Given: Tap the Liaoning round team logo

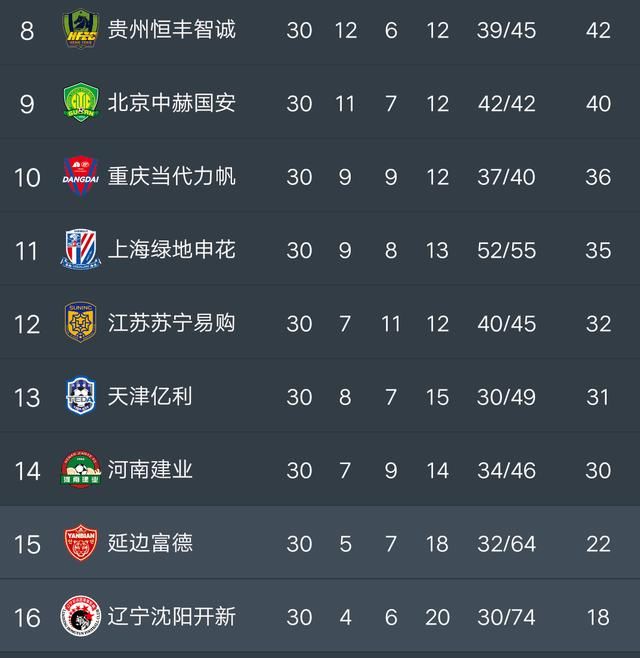Looking at the screenshot, I should pos(81,616).
